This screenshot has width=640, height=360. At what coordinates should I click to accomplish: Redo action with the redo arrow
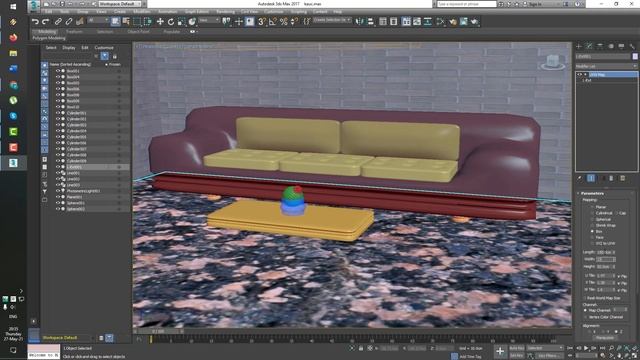tap(46, 22)
